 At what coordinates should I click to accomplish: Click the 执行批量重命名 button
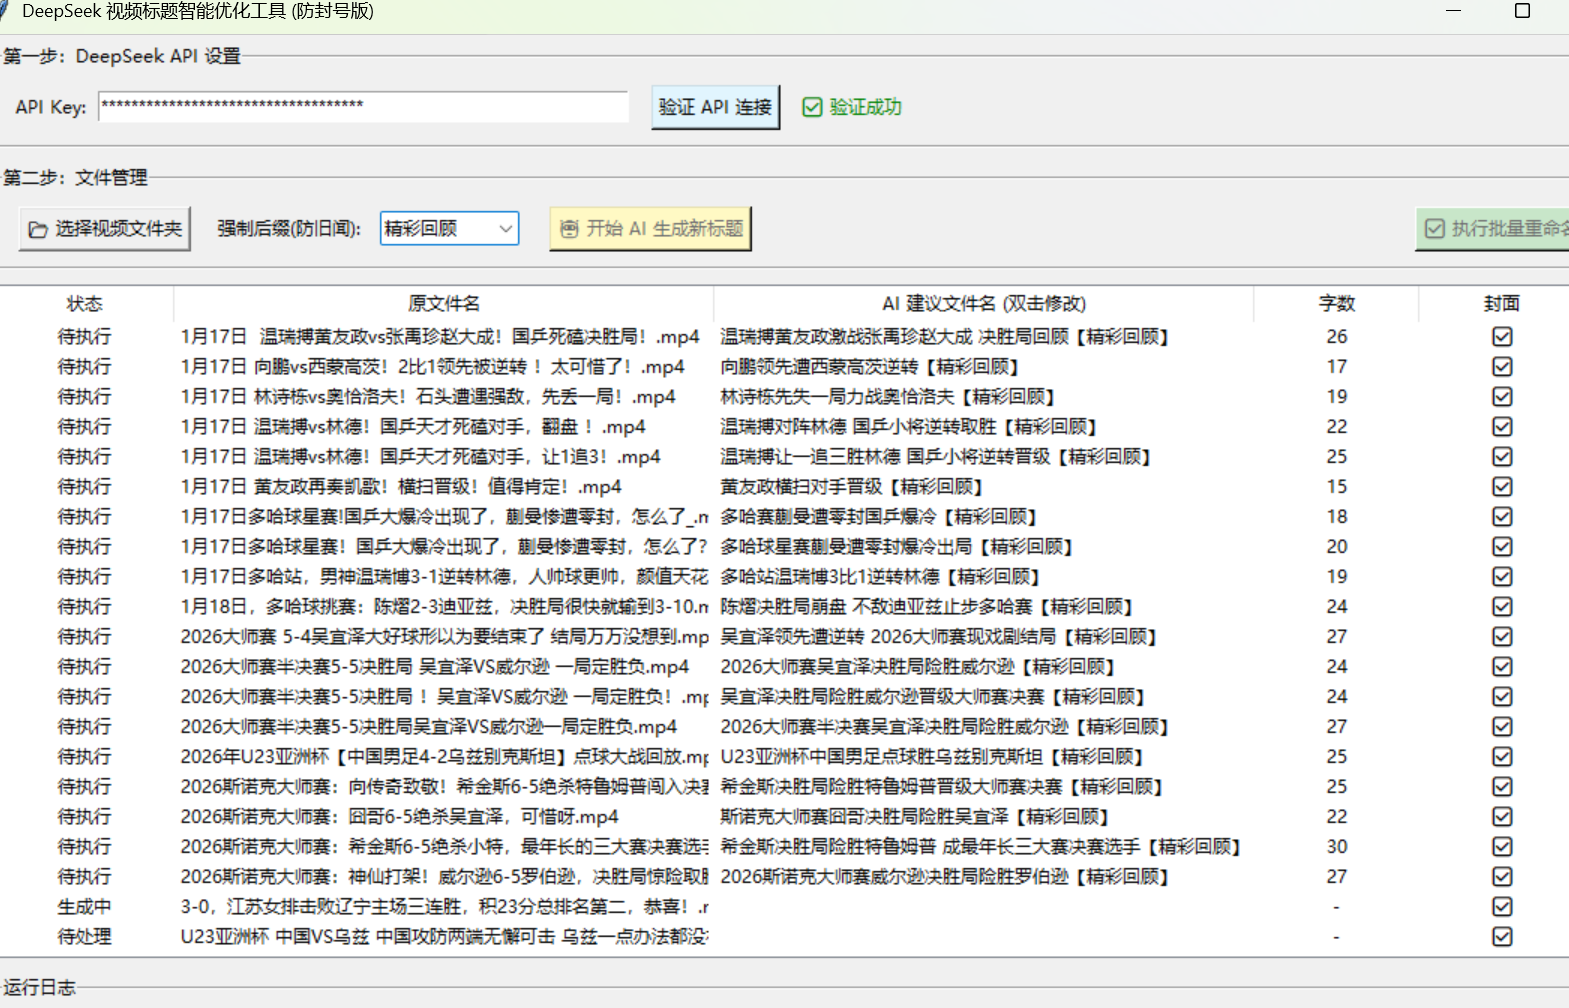tap(1493, 229)
